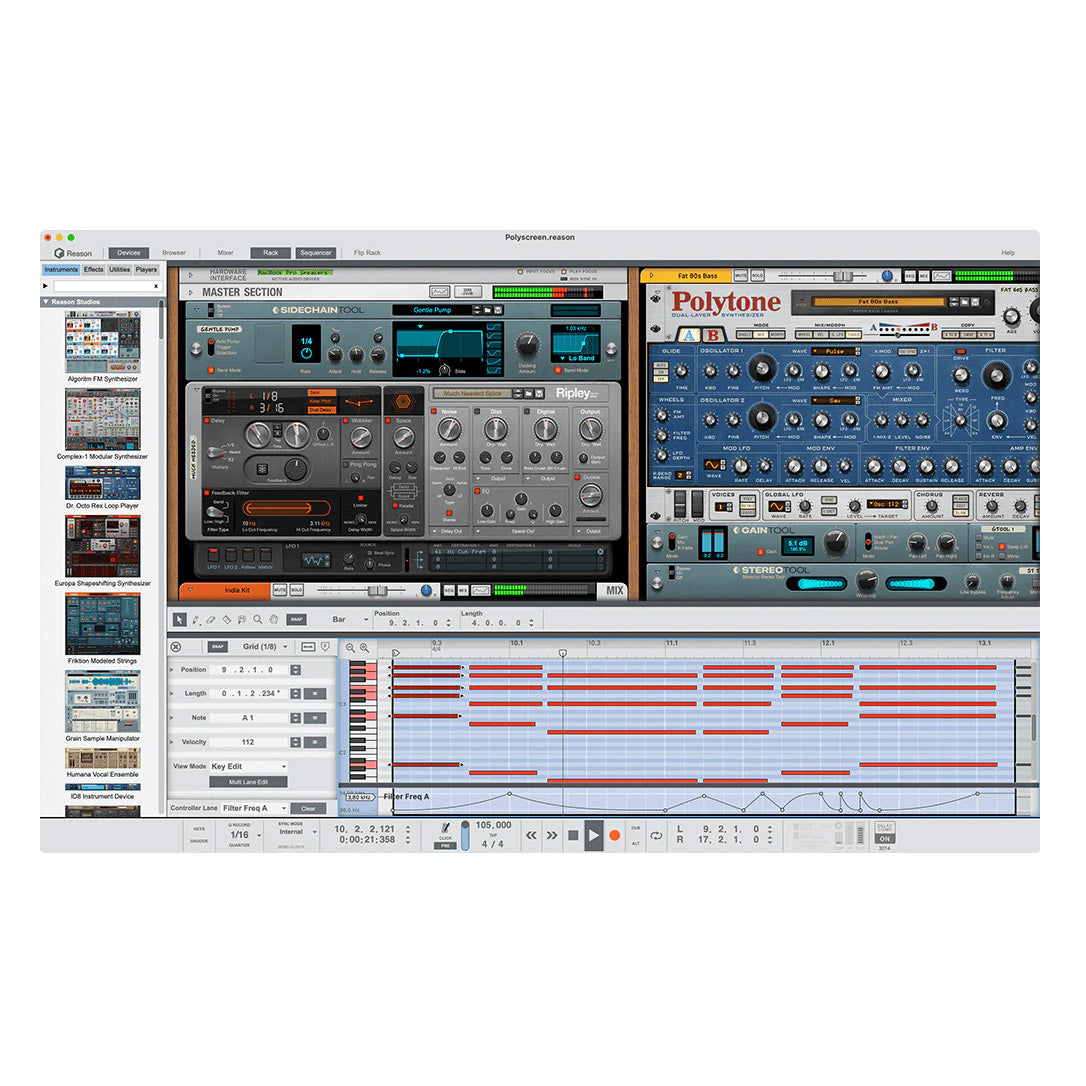Click the Multi Lane Edit button
1086x1086 pixels.
tap(249, 782)
